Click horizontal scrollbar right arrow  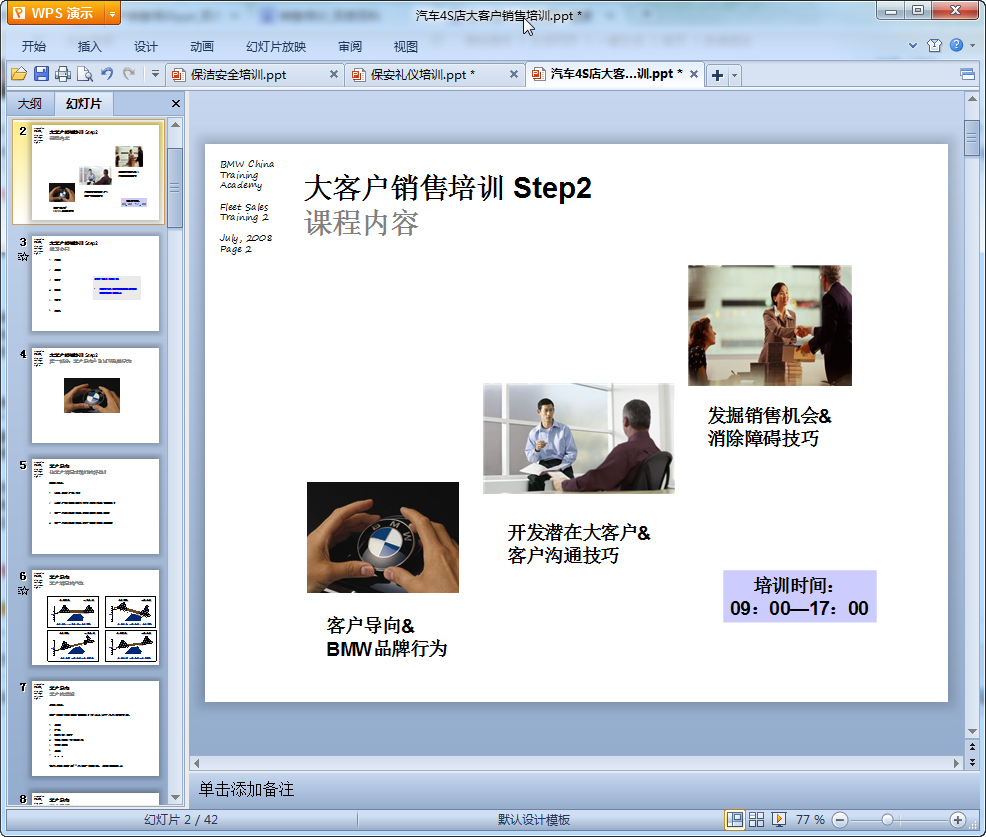click(956, 763)
